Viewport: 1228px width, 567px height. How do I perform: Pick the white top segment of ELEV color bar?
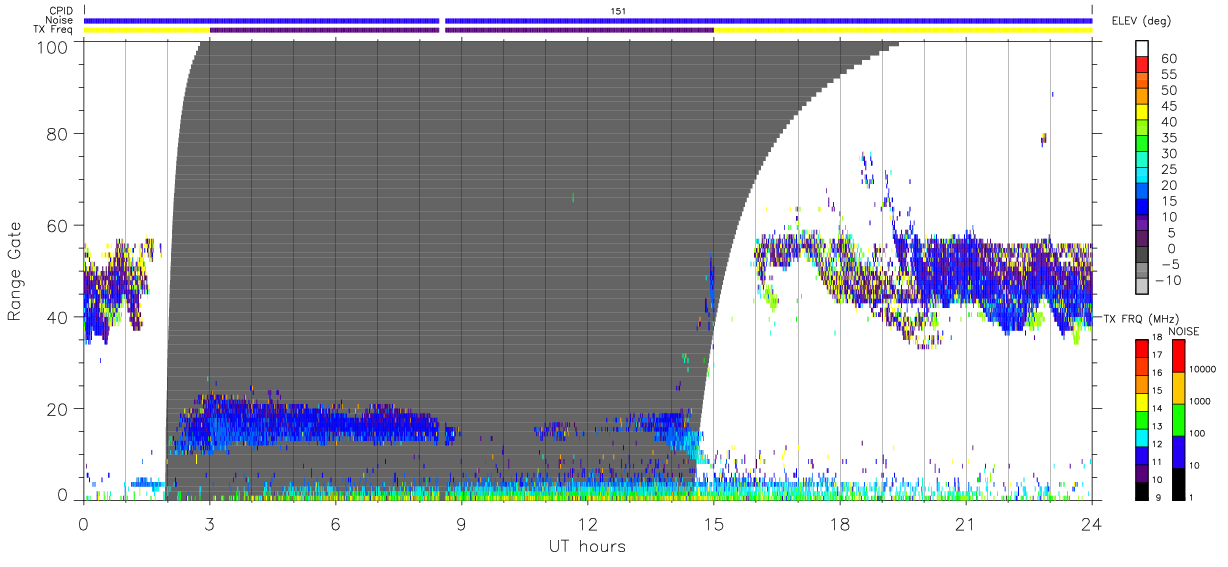coord(1142,49)
